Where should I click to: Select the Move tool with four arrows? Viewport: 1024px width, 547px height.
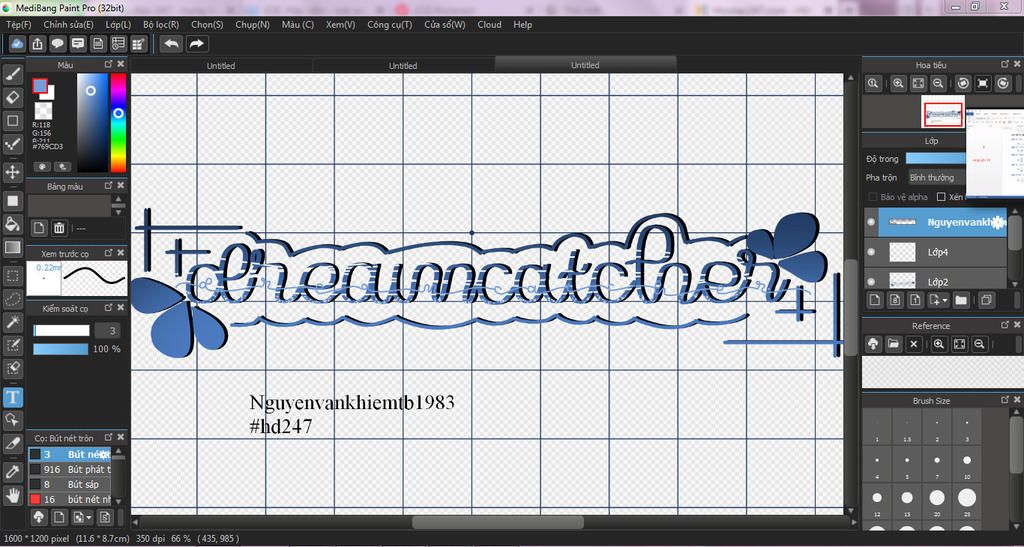point(13,172)
